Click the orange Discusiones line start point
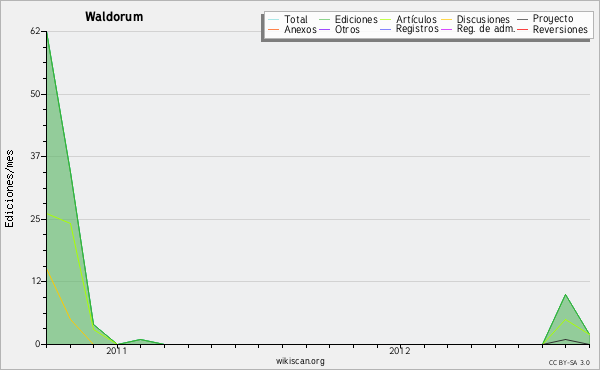 point(47,269)
